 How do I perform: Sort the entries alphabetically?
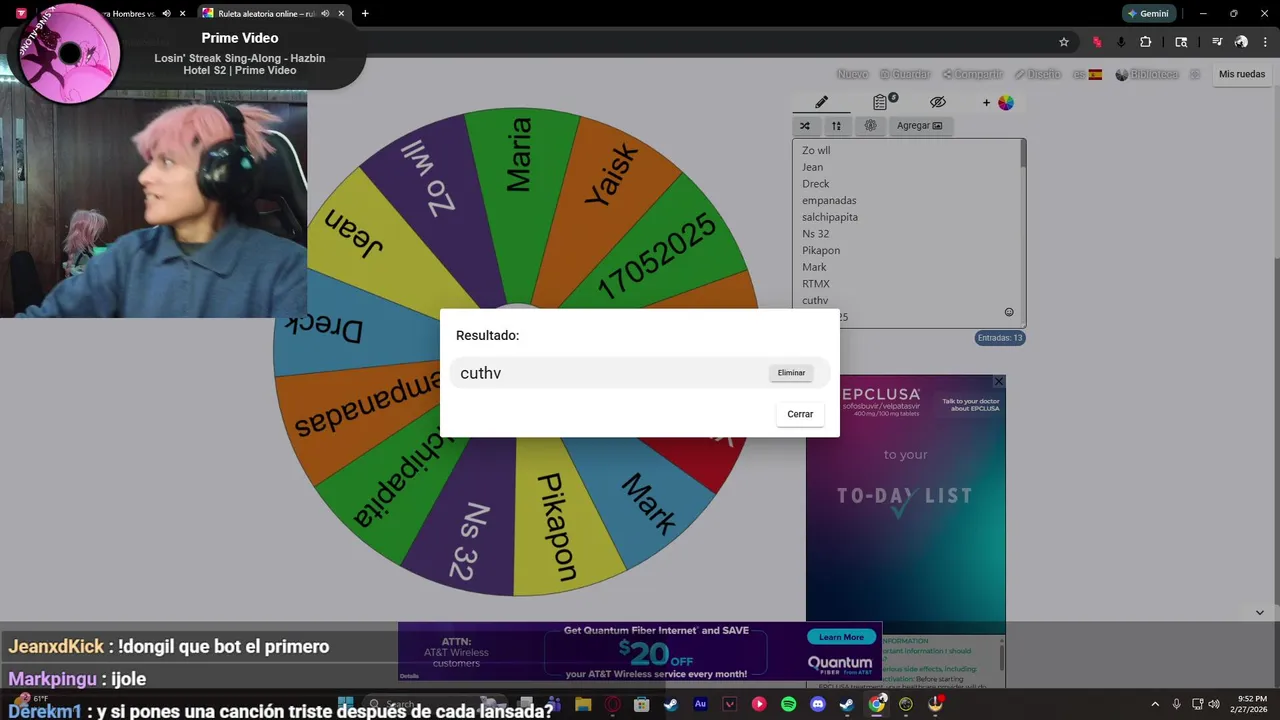click(836, 126)
